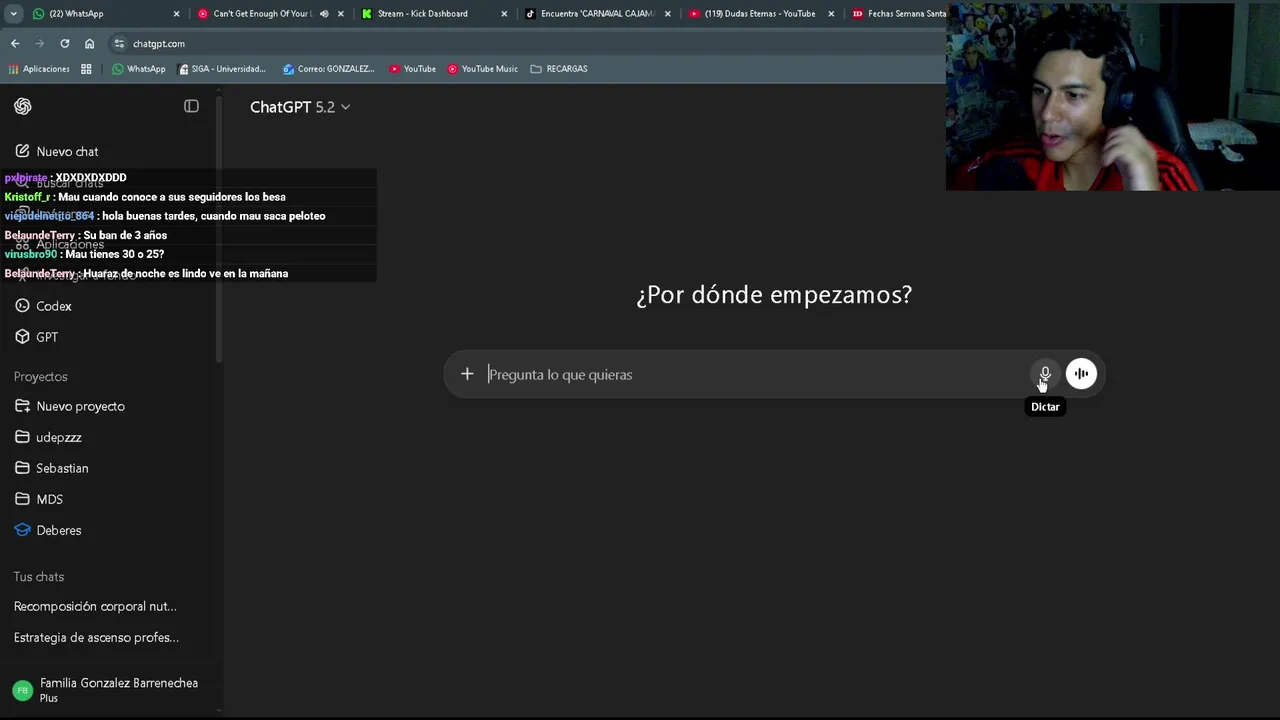View site information icon in address bar
Screen dimensions: 1280x720
(x=119, y=44)
